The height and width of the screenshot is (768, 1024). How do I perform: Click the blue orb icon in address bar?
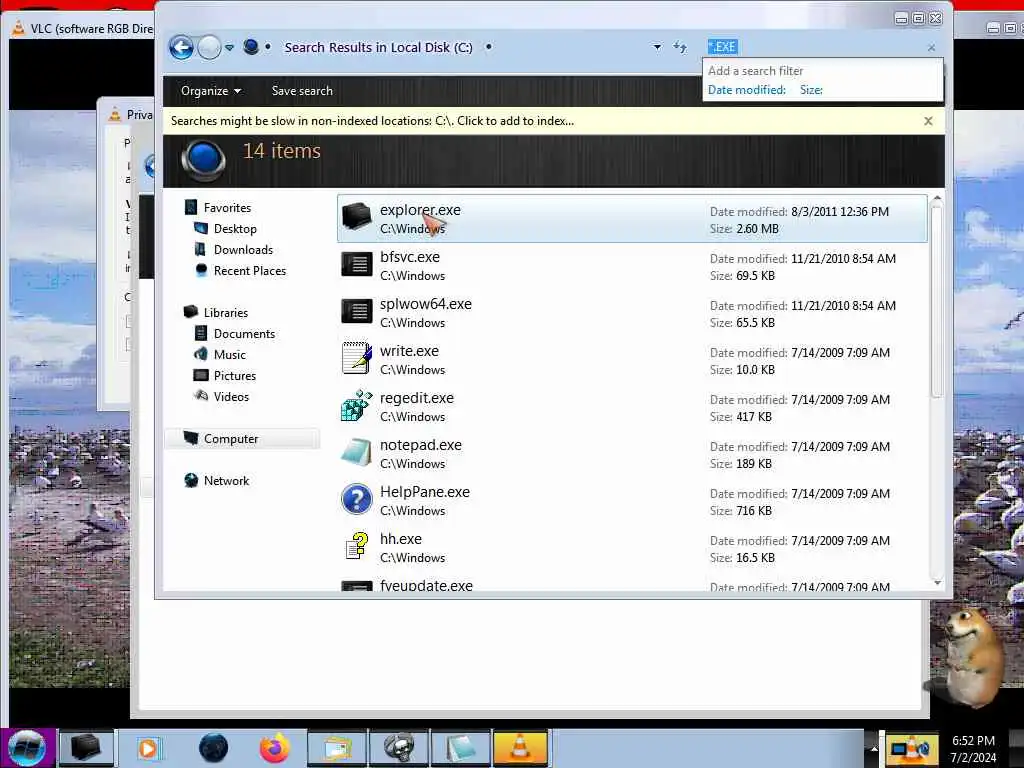coord(251,47)
